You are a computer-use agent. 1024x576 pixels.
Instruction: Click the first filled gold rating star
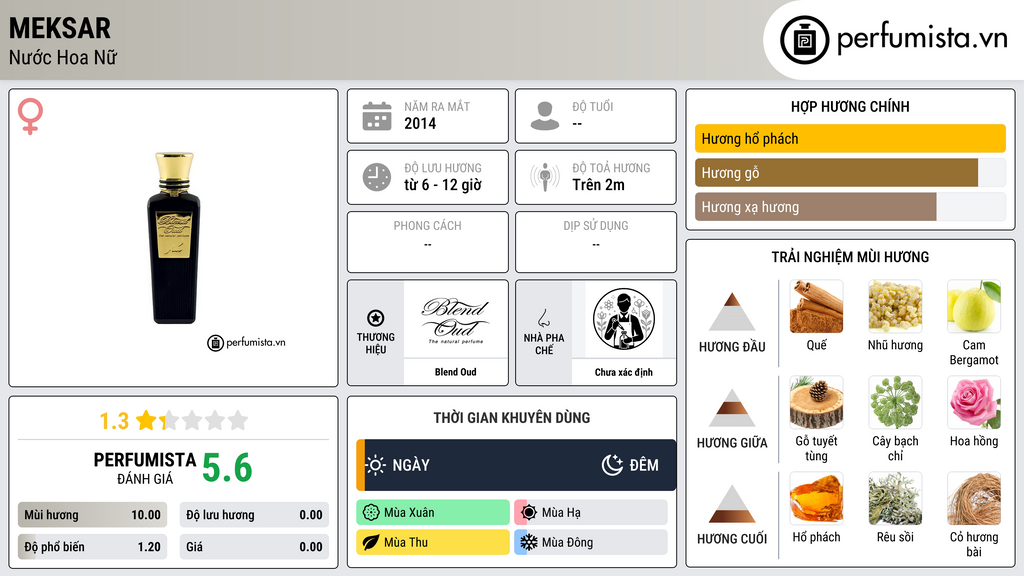pyautogui.click(x=146, y=420)
